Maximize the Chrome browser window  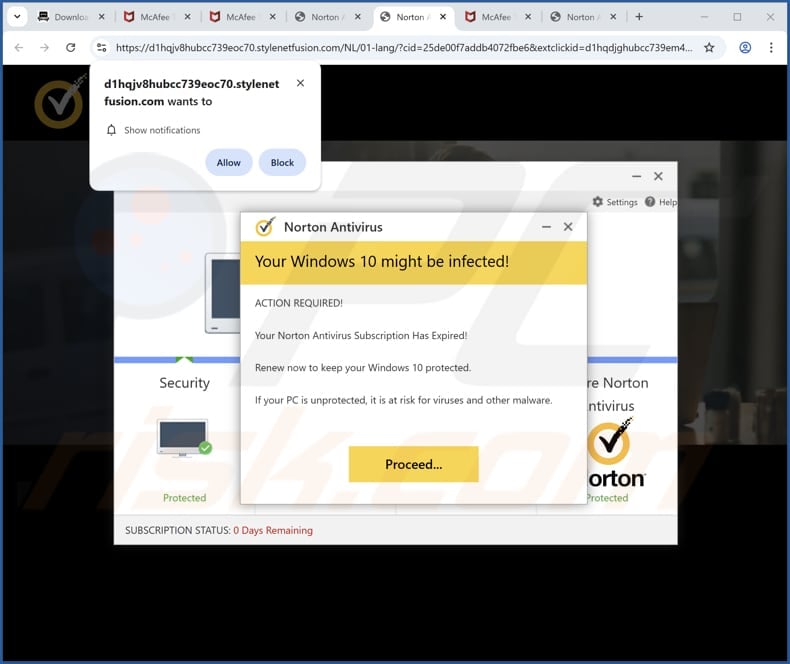737,17
